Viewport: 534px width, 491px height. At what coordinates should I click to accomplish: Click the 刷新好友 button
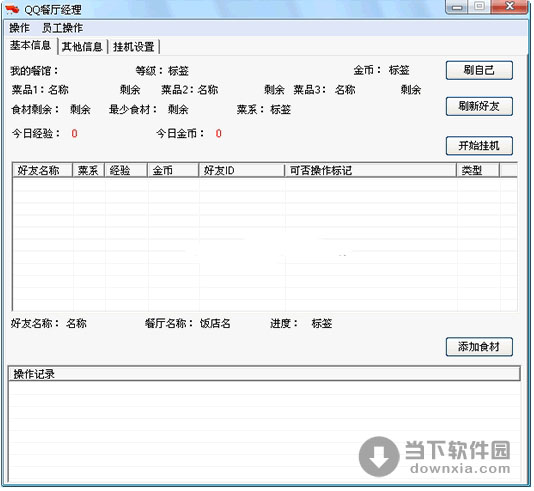(x=479, y=106)
